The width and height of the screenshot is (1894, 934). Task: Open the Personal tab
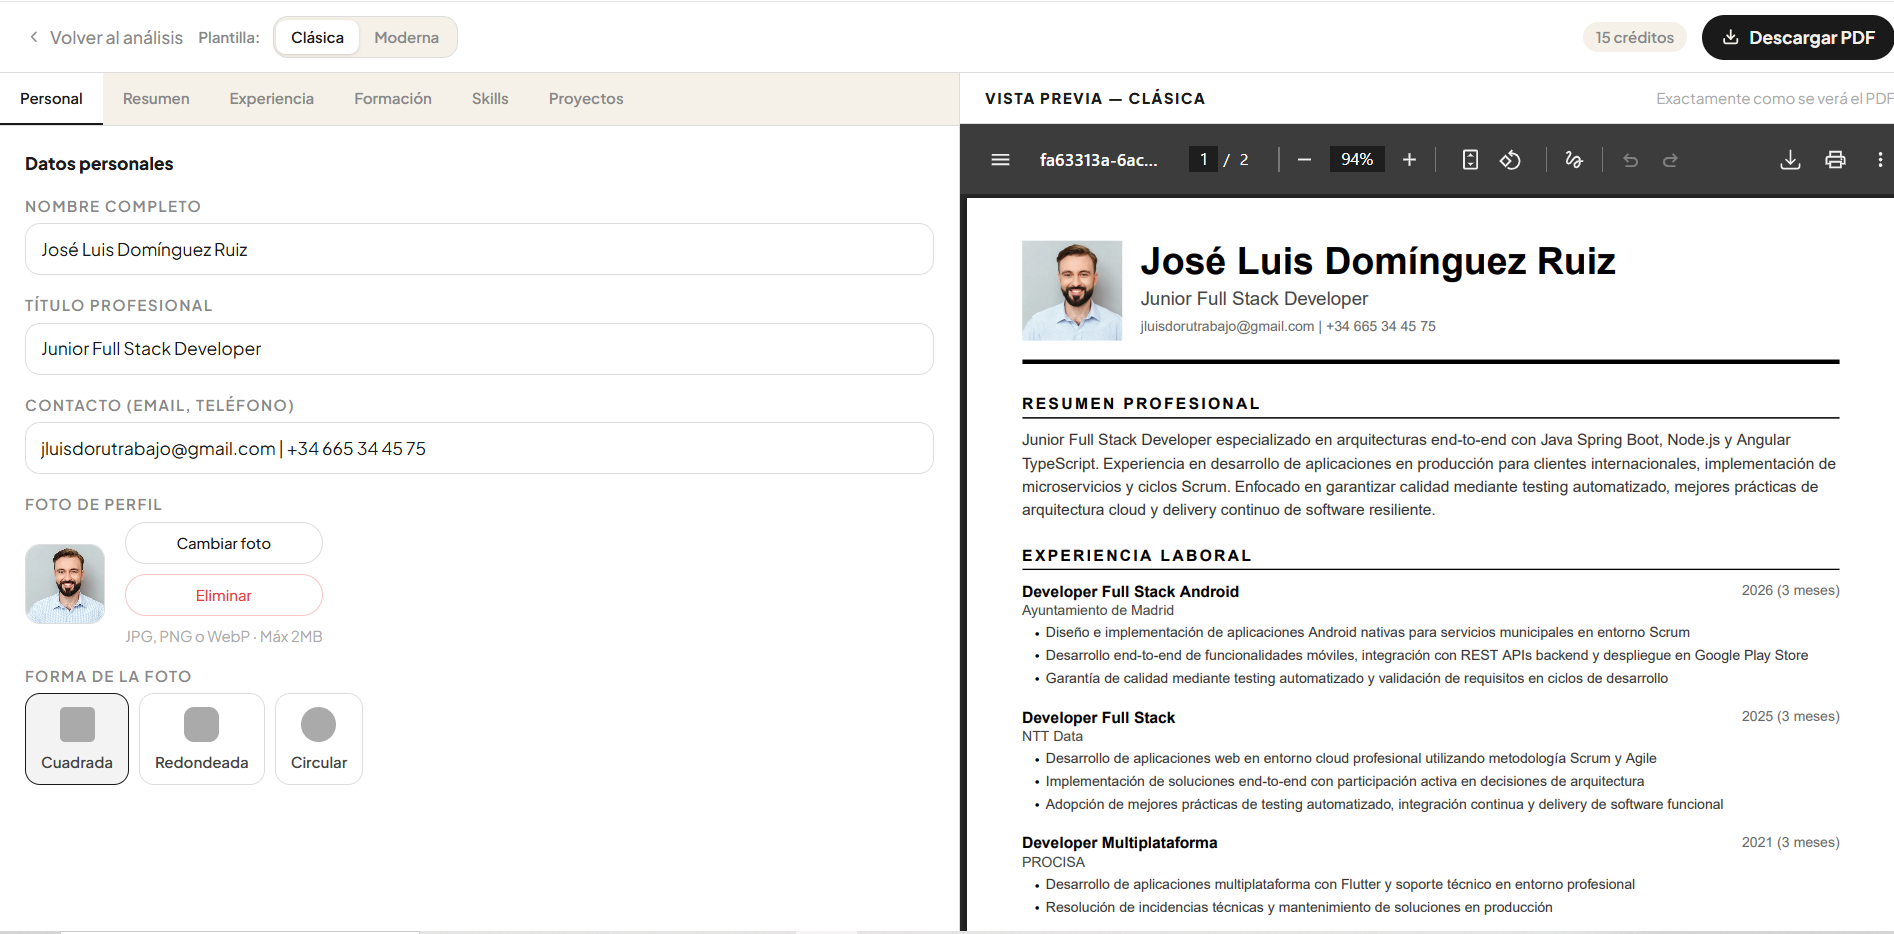tap(51, 99)
